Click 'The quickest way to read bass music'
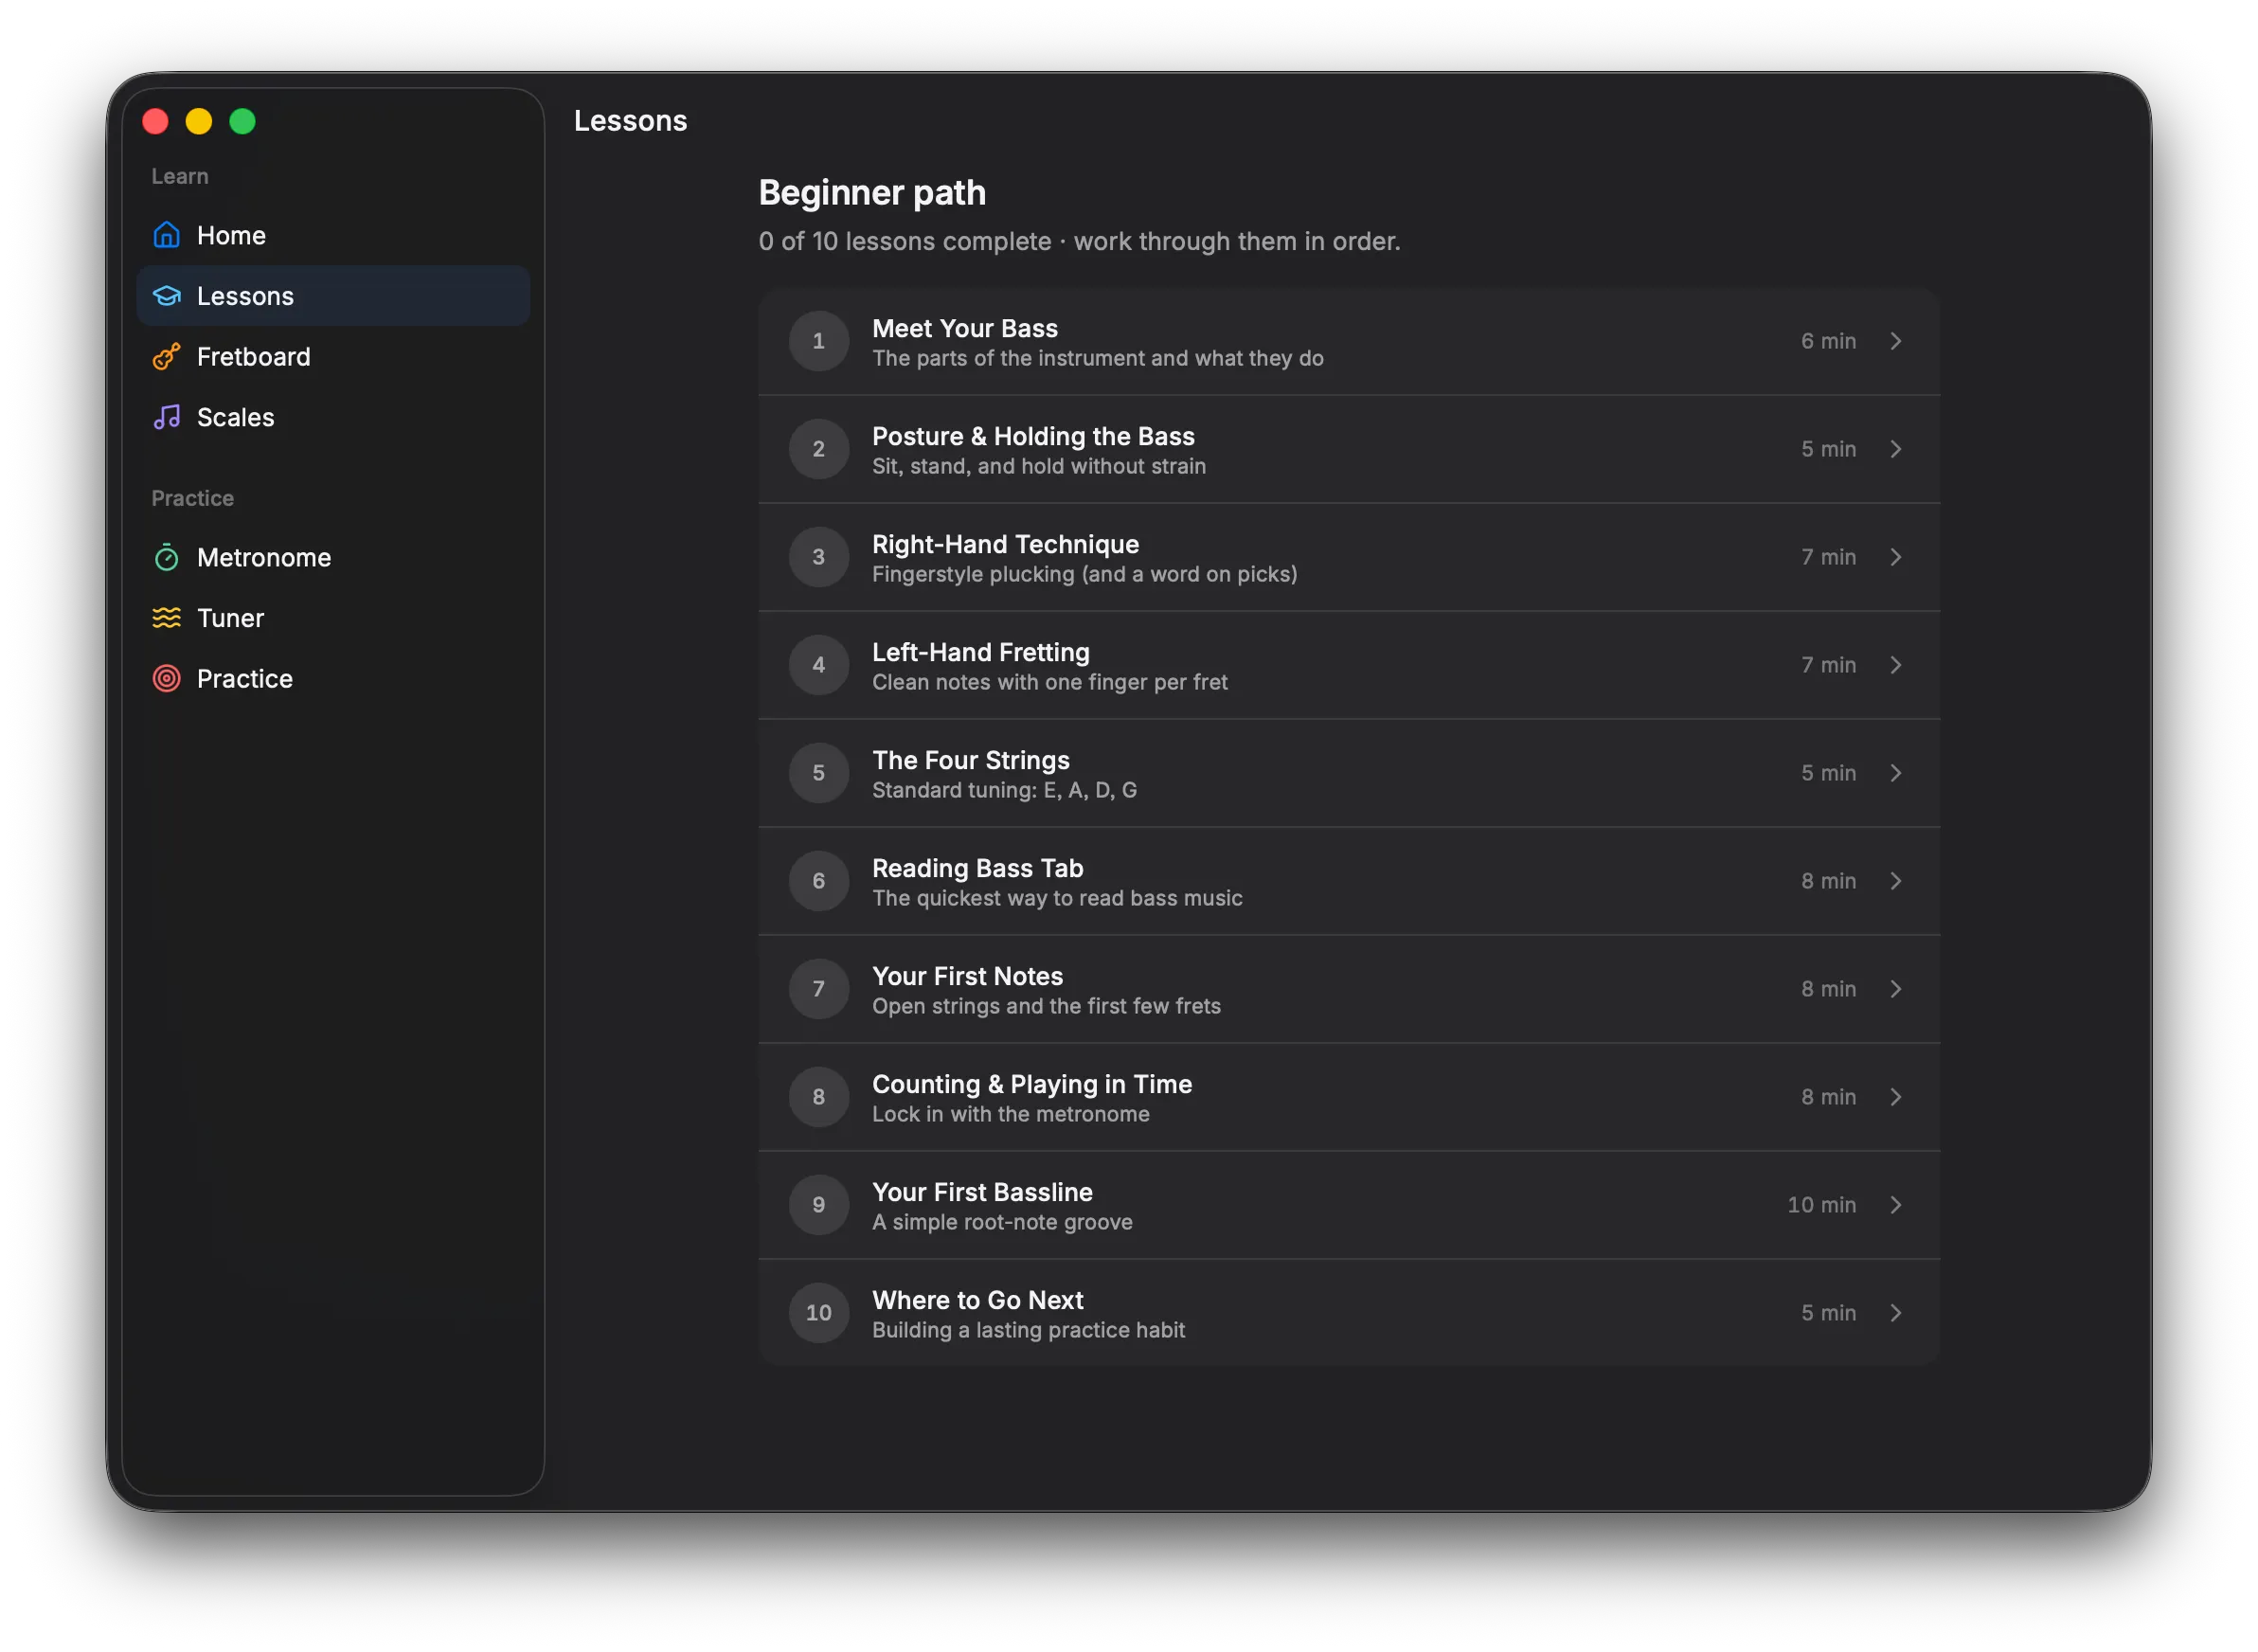The height and width of the screenshot is (1652, 2258). click(x=1057, y=898)
